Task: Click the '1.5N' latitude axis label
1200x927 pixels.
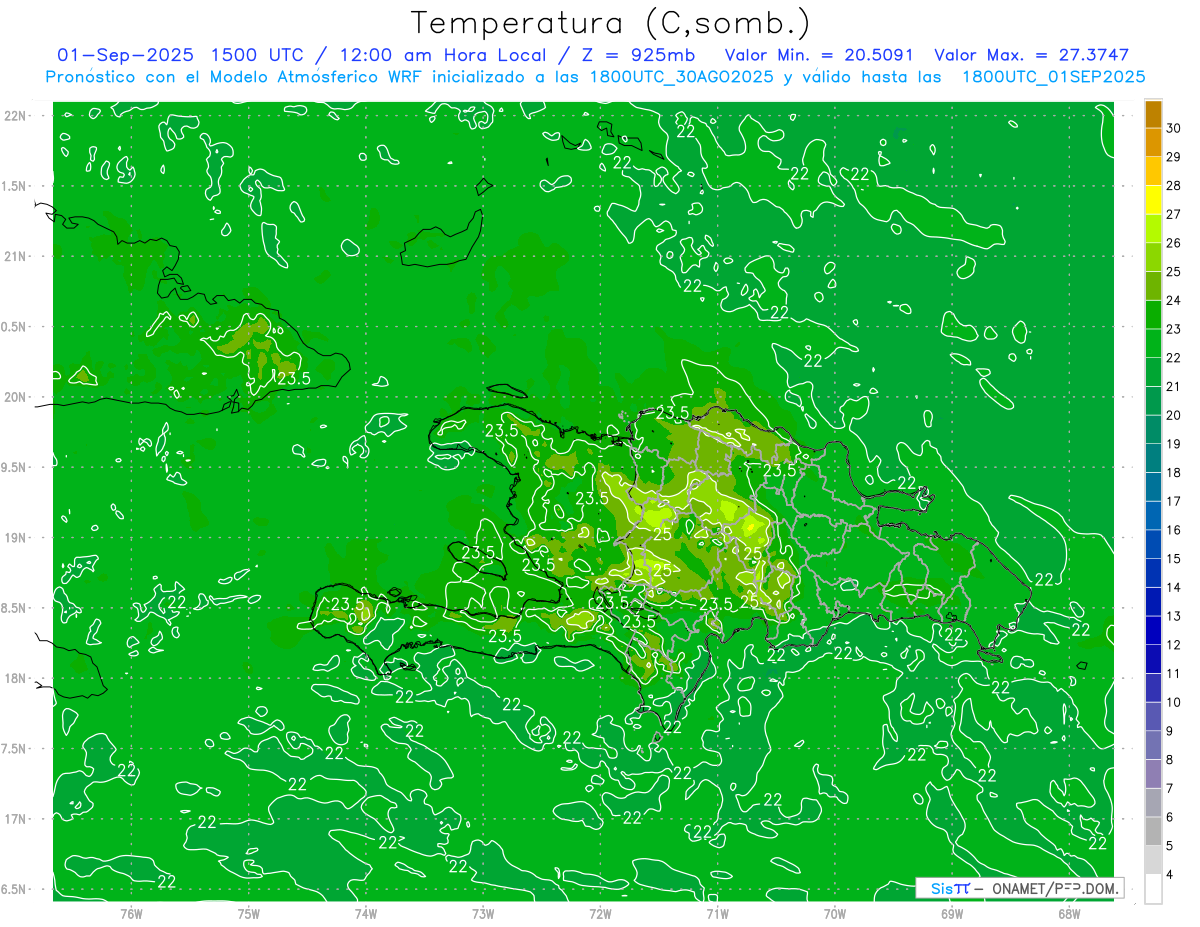Action: coord(15,186)
